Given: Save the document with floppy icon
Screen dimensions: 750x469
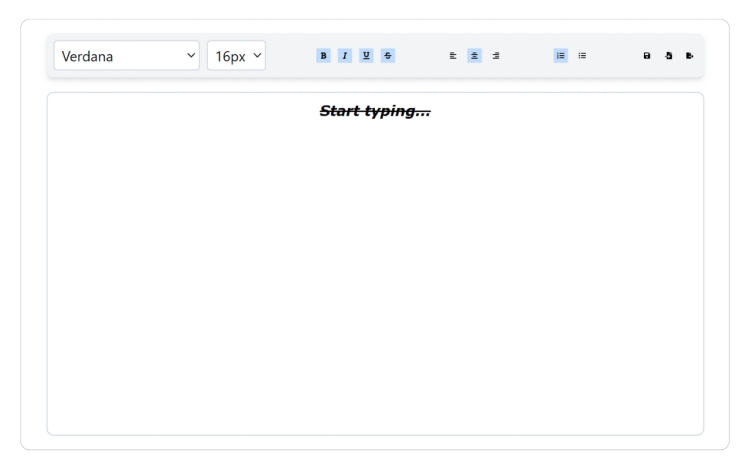Looking at the screenshot, I should [x=647, y=55].
